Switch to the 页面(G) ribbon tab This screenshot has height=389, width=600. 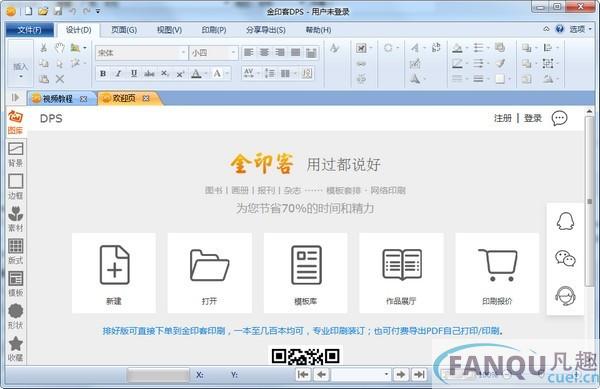coord(124,30)
